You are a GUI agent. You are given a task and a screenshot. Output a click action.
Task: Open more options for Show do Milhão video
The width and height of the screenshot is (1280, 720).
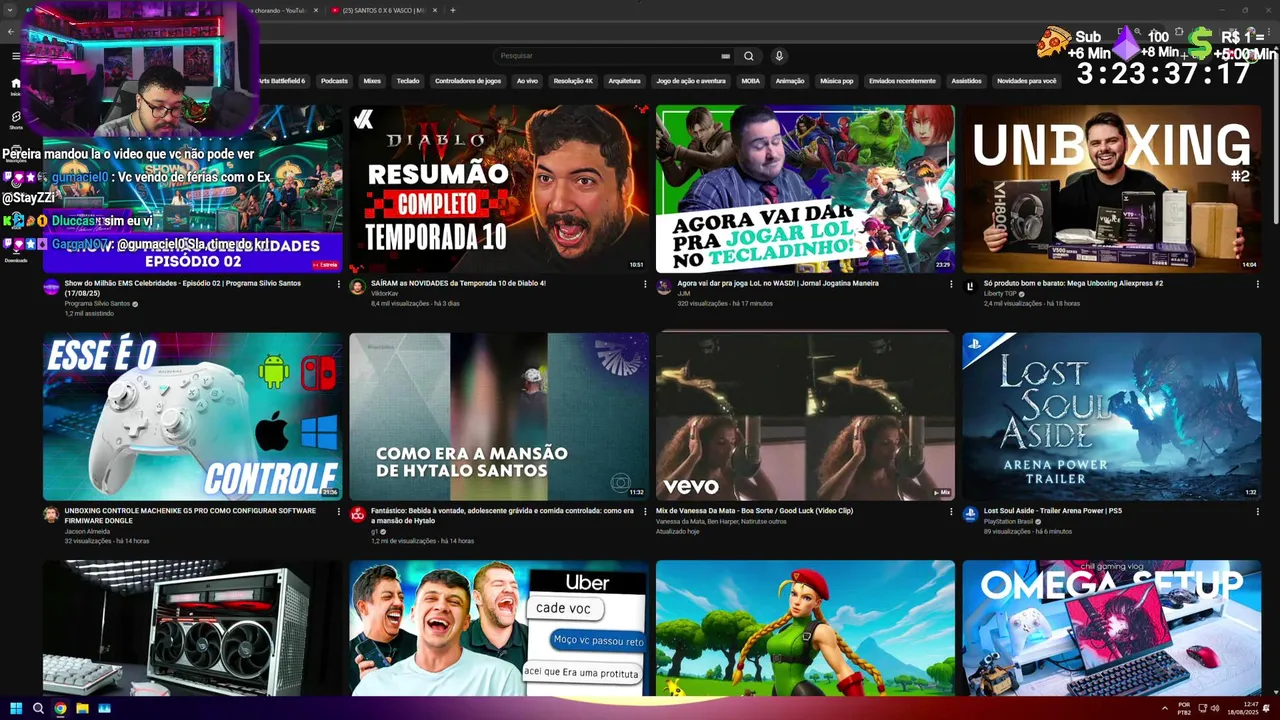click(x=338, y=284)
